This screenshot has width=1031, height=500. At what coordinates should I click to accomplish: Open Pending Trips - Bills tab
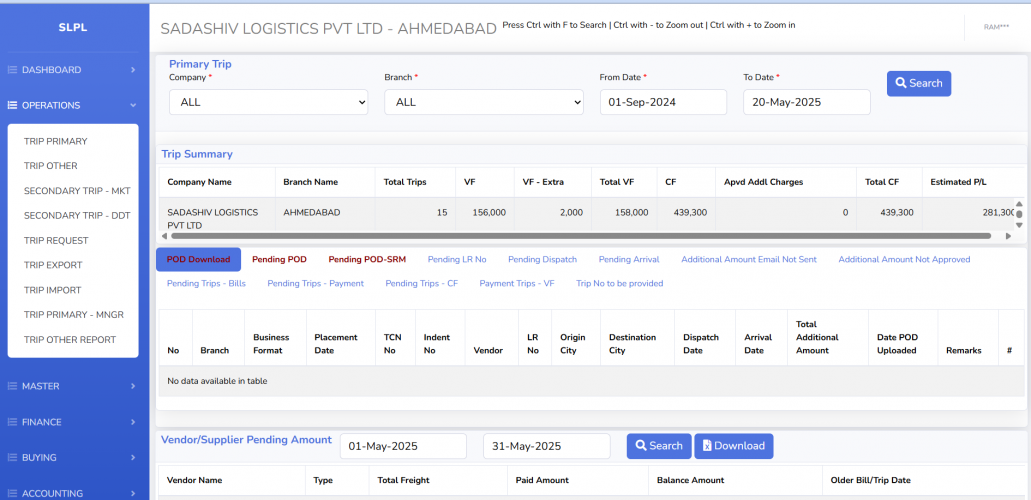click(206, 284)
